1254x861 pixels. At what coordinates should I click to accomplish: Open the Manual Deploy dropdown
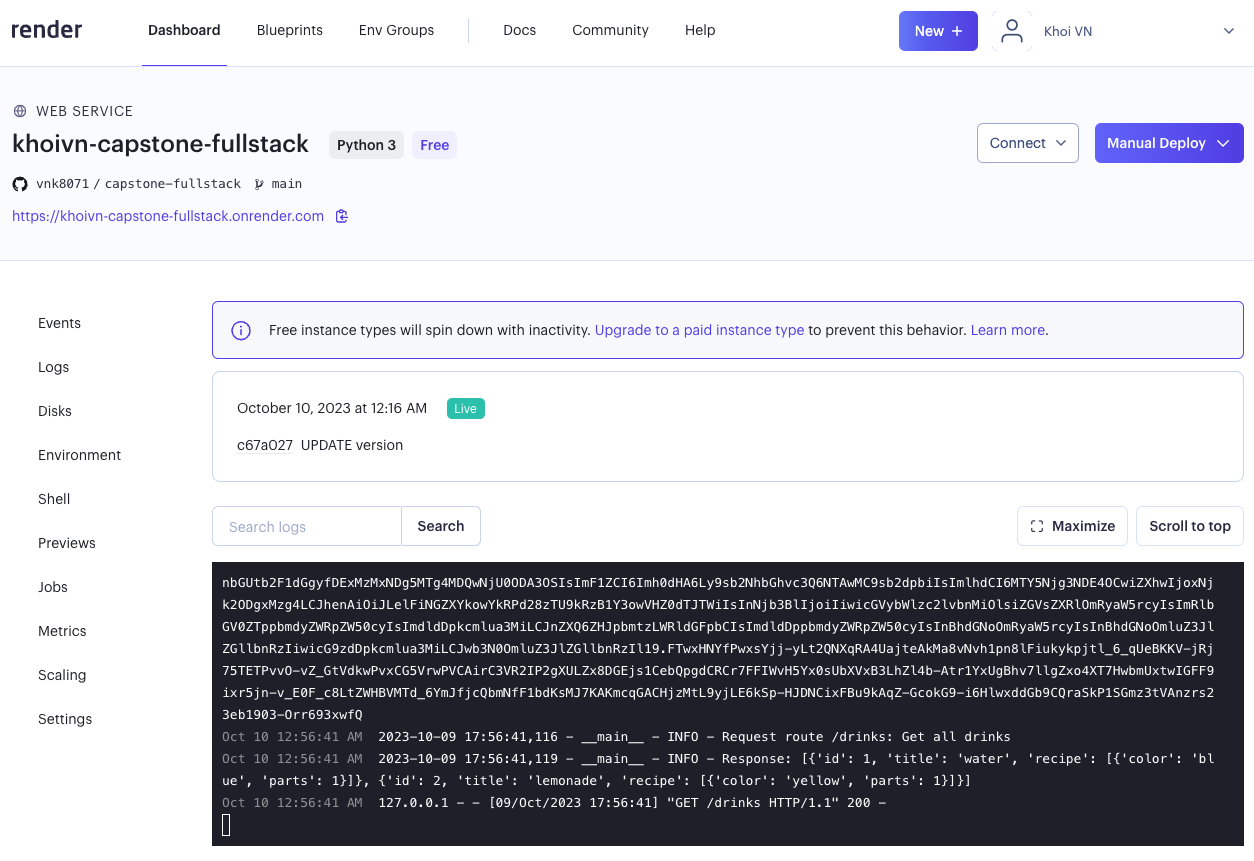[1169, 143]
